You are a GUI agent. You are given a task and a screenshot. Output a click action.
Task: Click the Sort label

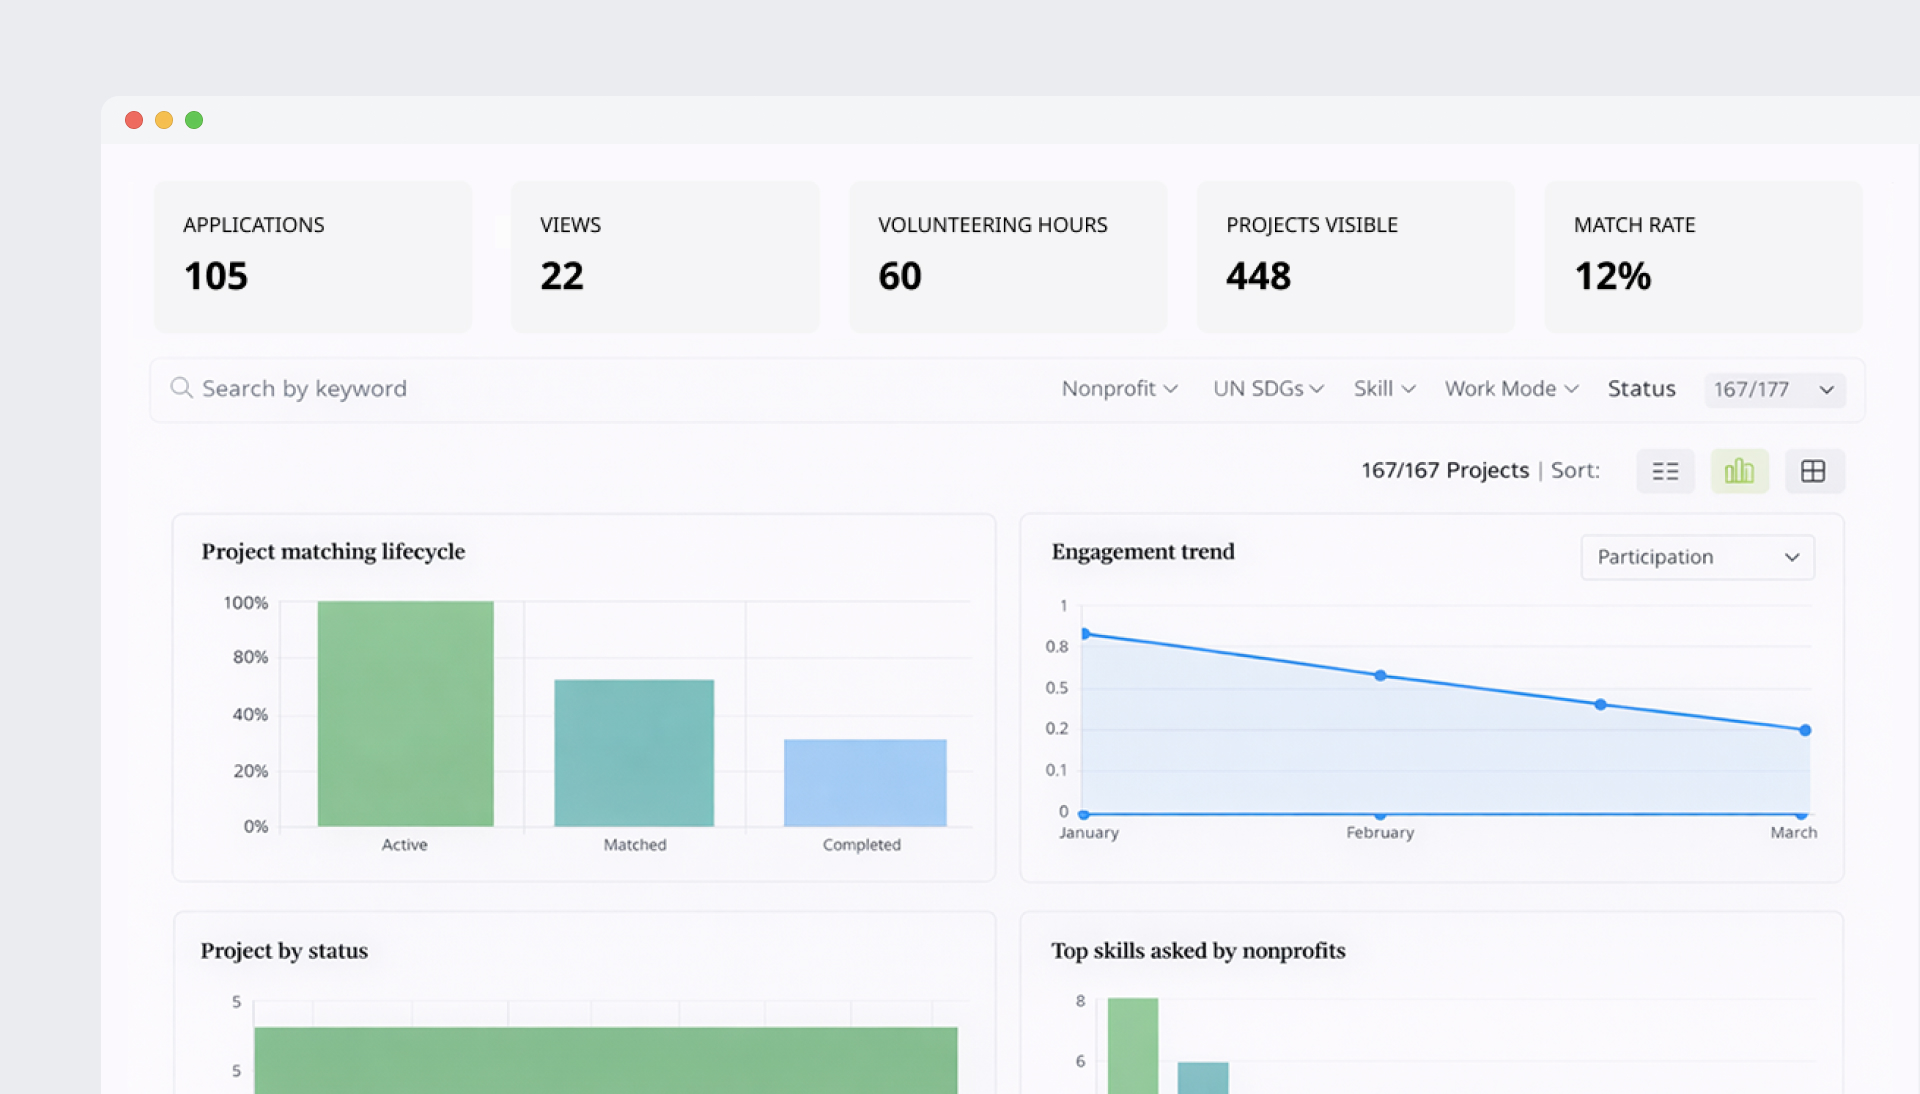click(x=1575, y=471)
